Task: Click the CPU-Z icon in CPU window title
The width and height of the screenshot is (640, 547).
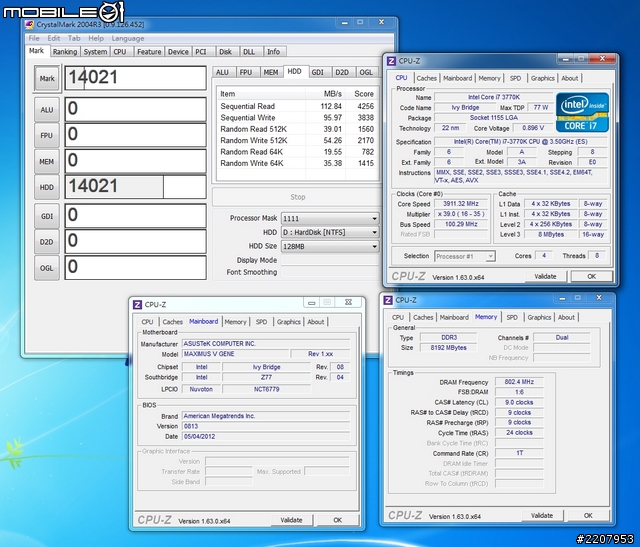Action: coord(391,61)
